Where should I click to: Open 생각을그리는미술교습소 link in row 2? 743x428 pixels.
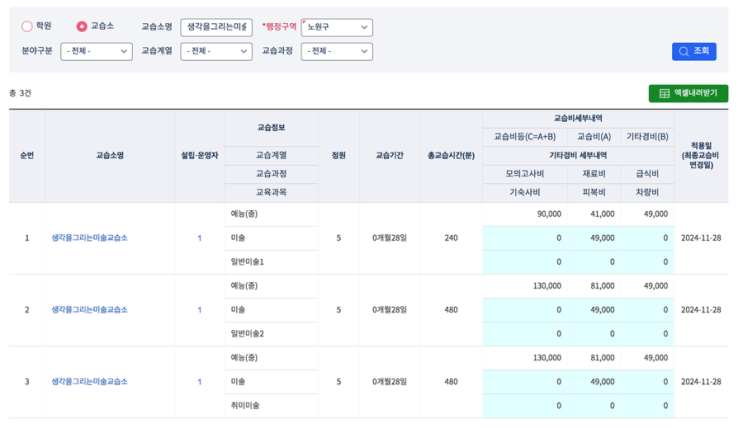tap(90, 310)
